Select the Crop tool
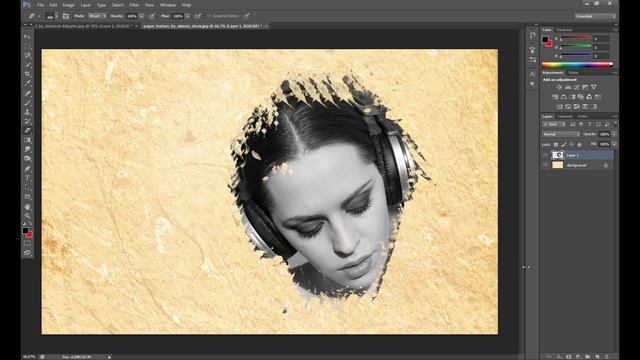Image resolution: width=640 pixels, height=360 pixels. 28,74
